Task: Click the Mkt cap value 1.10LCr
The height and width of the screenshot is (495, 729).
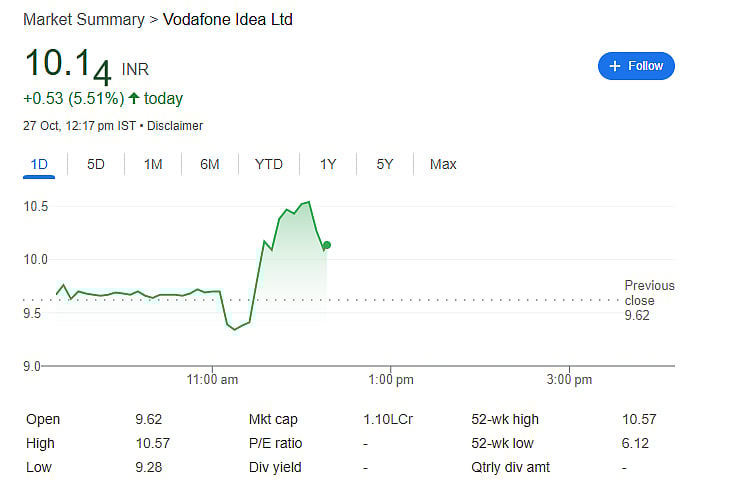Action: 385,420
